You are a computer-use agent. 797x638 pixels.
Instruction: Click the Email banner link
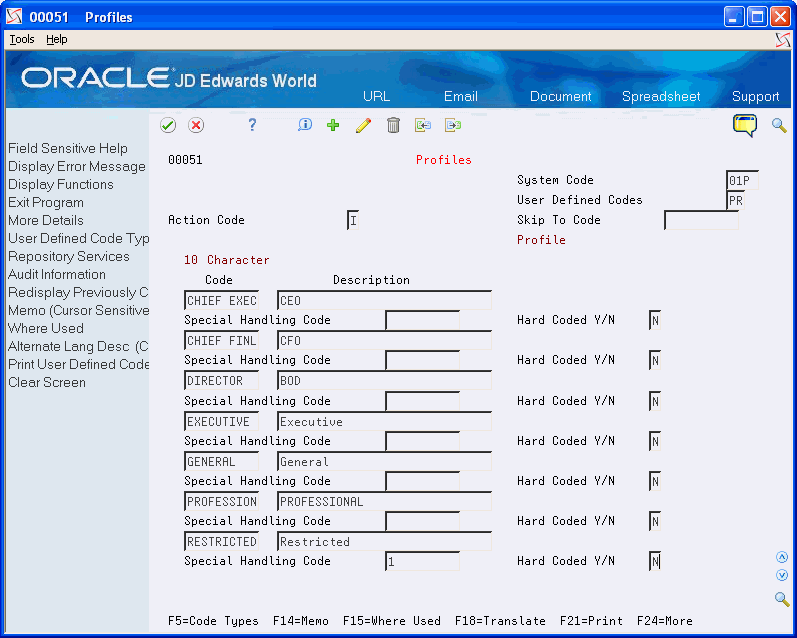[461, 96]
